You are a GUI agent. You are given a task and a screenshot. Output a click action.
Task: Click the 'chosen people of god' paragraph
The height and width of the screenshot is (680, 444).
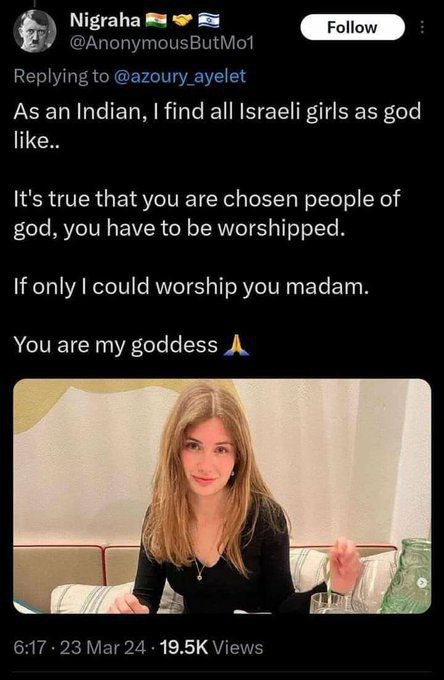pos(207,213)
